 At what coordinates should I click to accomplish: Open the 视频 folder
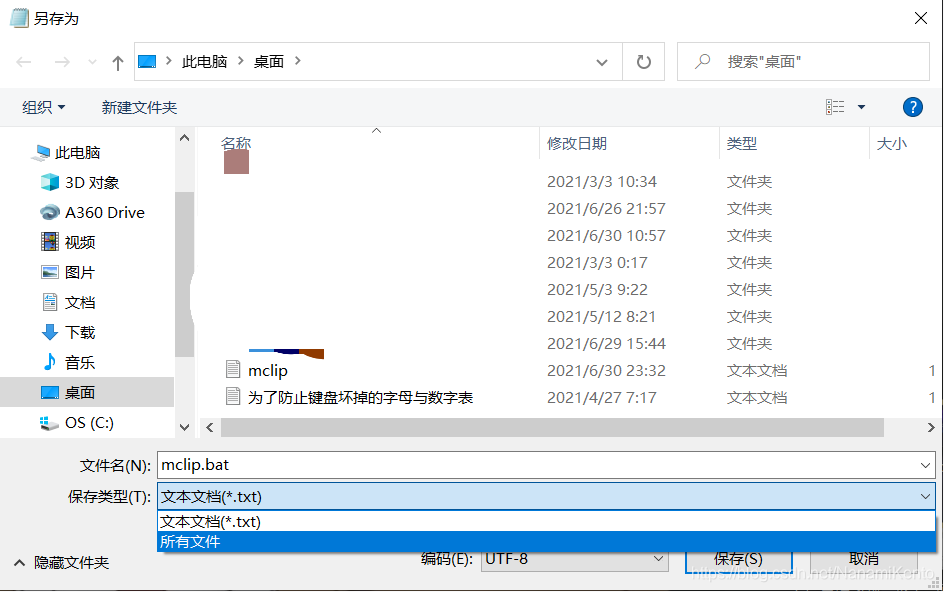[78, 241]
